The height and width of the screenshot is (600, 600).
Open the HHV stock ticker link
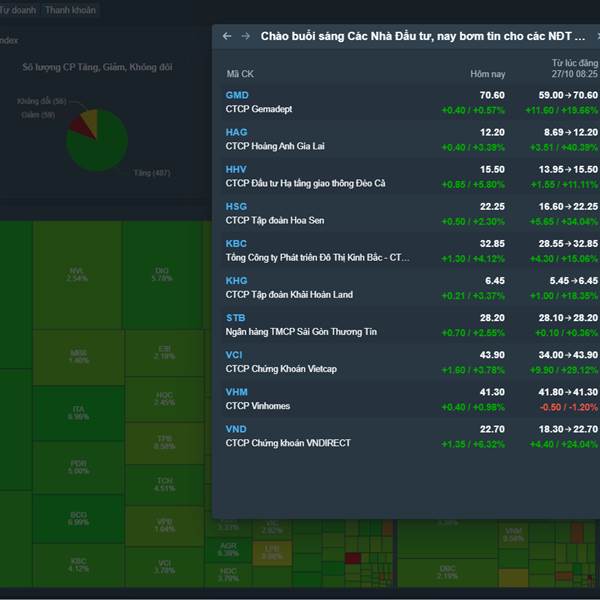click(236, 169)
